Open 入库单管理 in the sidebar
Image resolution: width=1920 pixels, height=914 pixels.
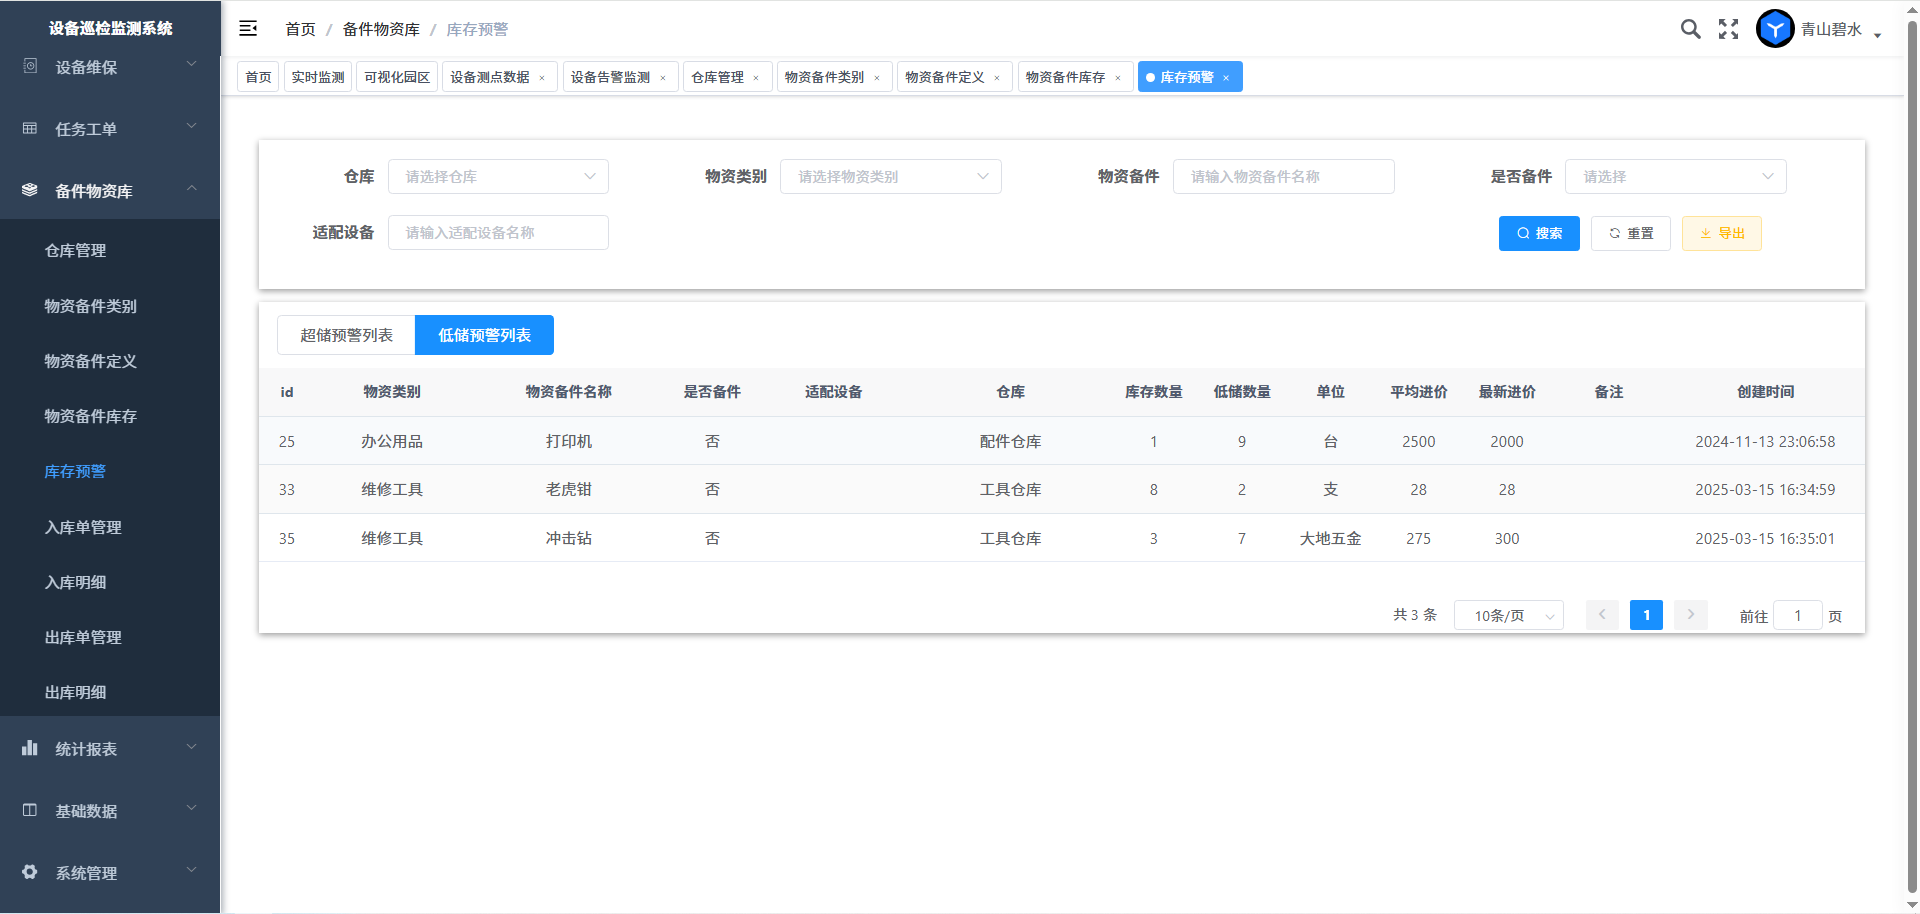click(x=83, y=527)
